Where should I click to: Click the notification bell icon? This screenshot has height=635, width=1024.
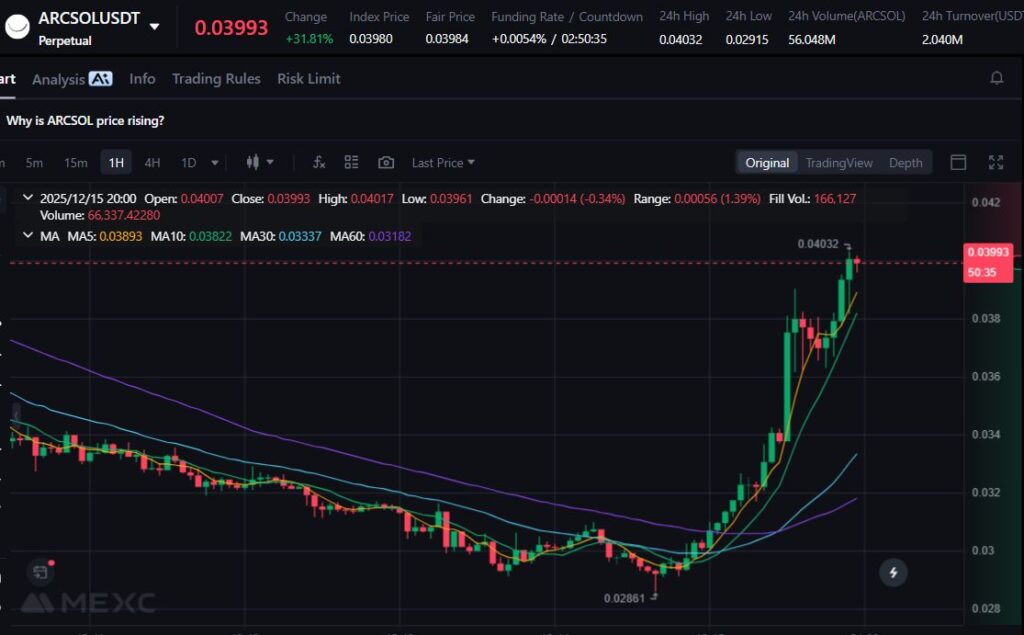point(996,78)
